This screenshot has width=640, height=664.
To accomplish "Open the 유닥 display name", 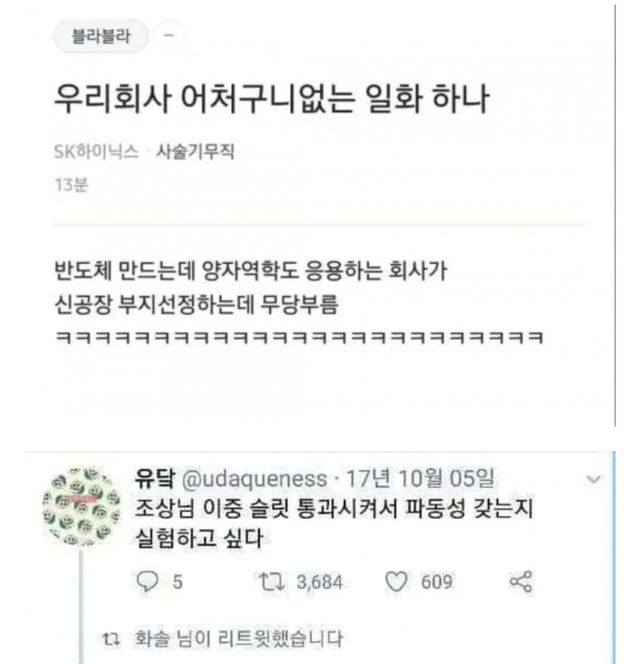I will coord(155,479).
